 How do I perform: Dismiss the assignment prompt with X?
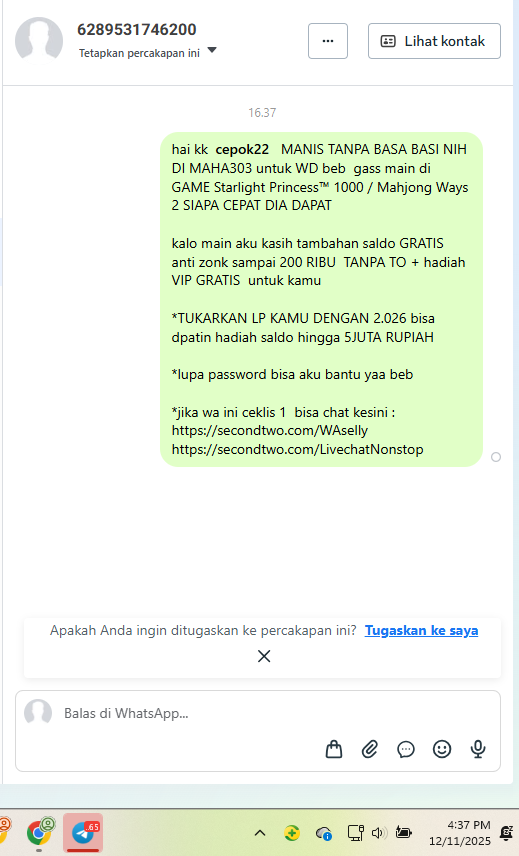tap(264, 656)
